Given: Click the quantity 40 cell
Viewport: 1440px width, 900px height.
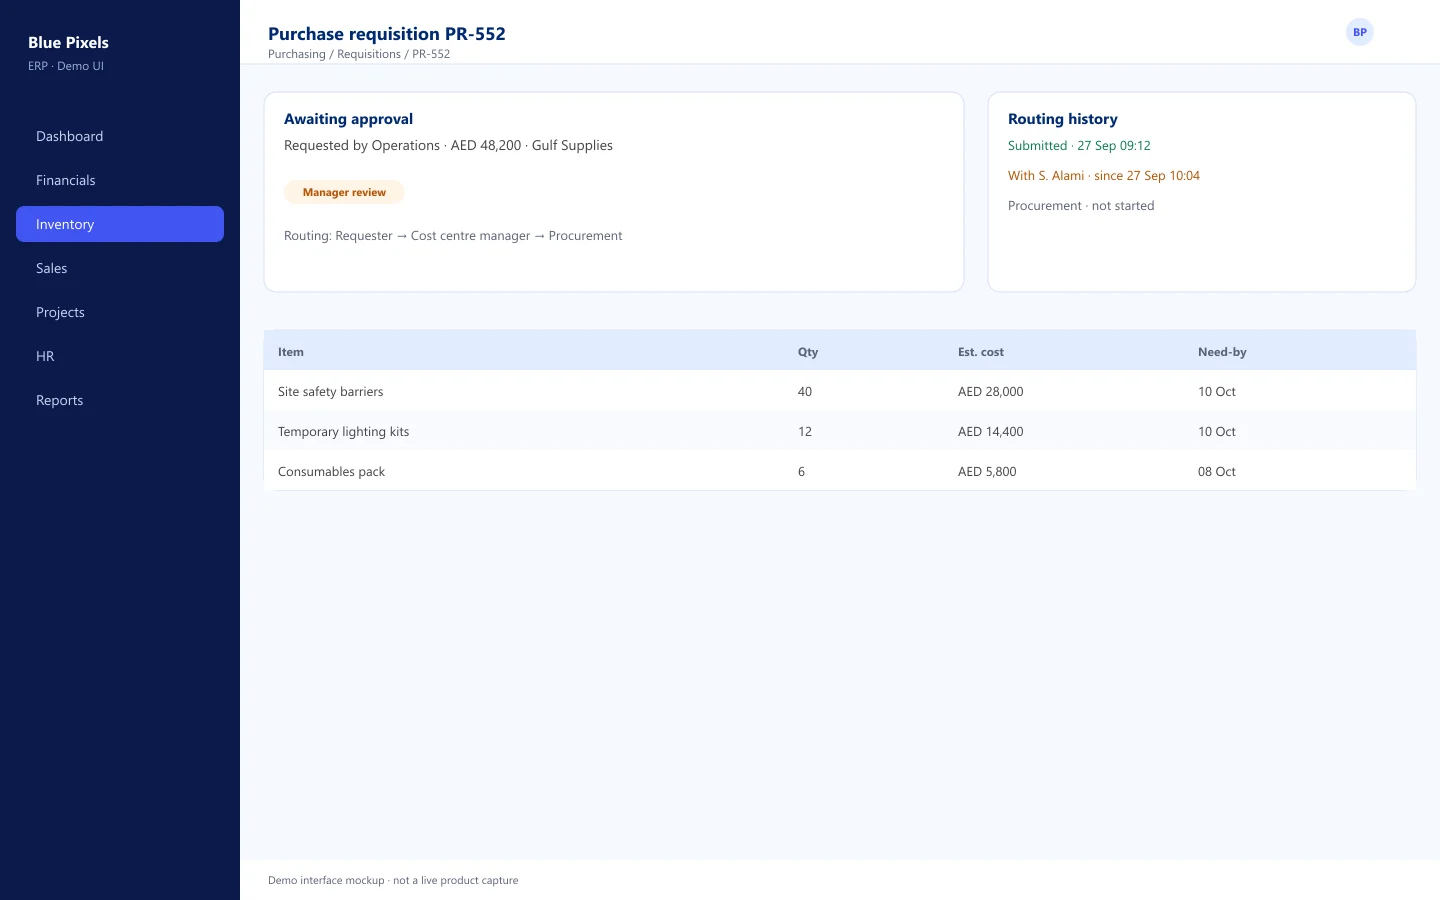Looking at the screenshot, I should [805, 391].
